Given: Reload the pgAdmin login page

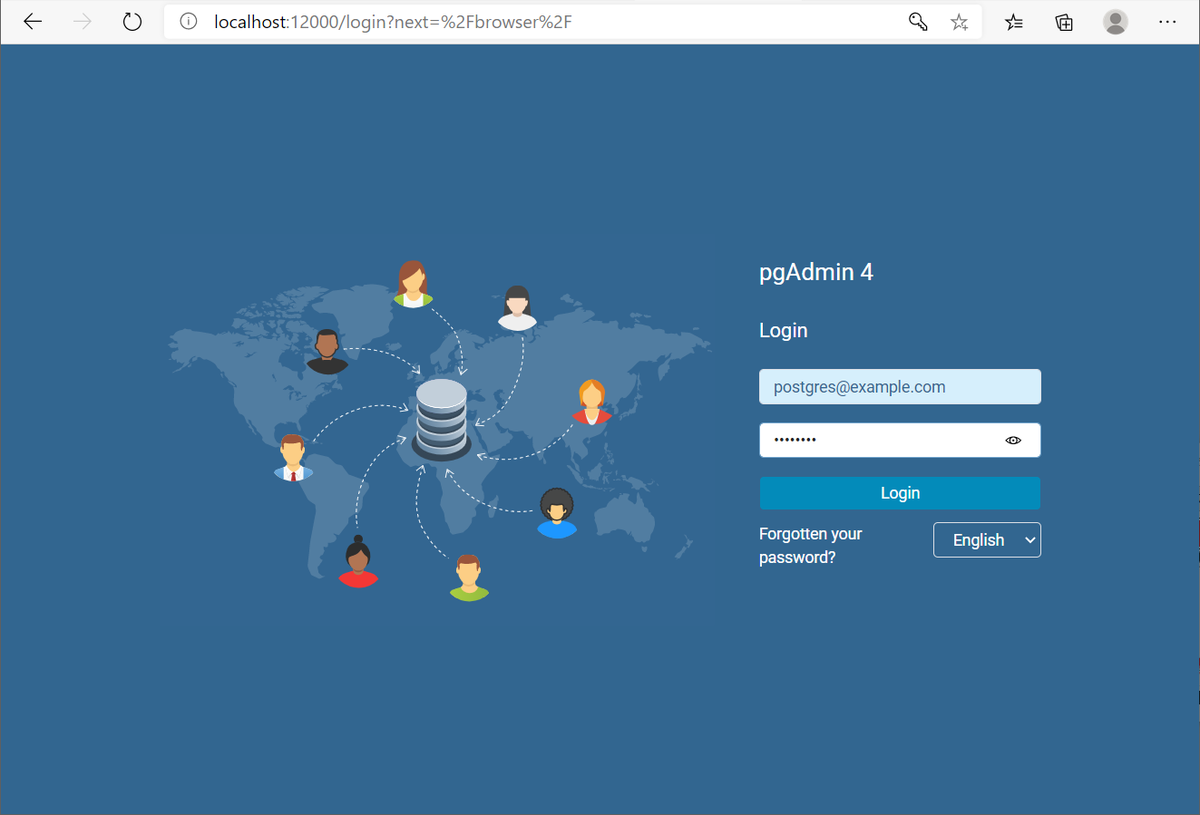Looking at the screenshot, I should coord(132,22).
